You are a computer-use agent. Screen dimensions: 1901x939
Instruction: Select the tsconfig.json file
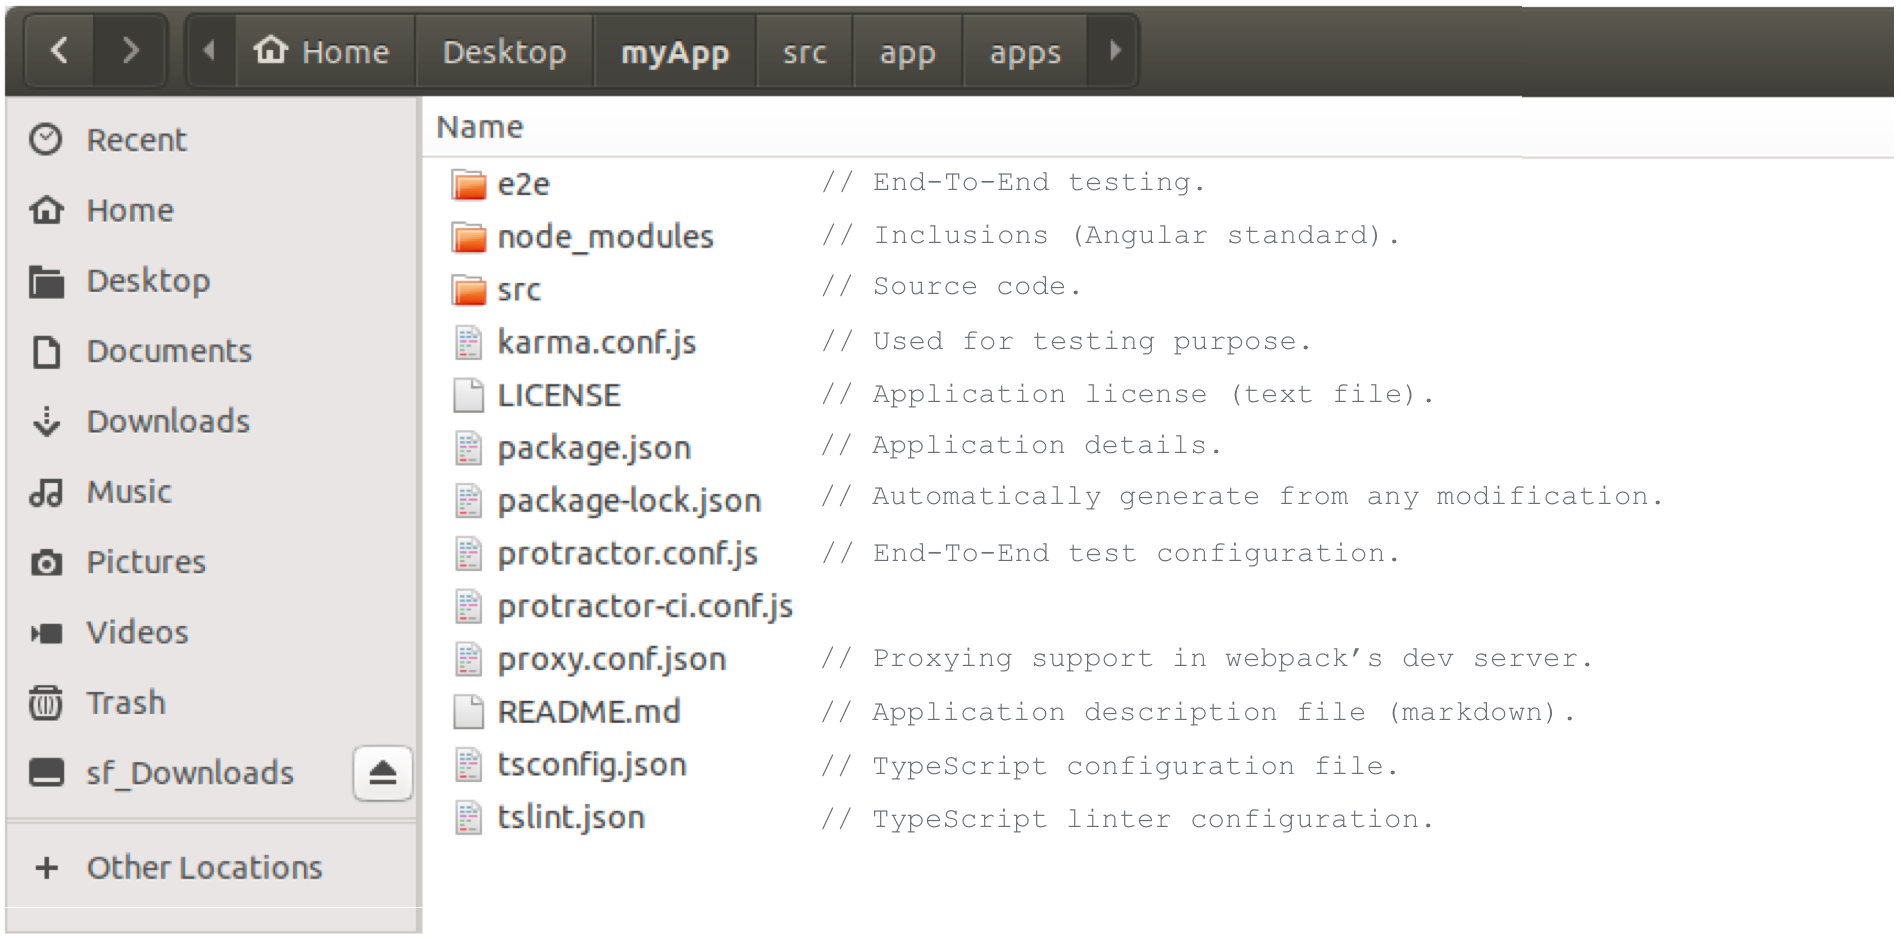(x=592, y=765)
